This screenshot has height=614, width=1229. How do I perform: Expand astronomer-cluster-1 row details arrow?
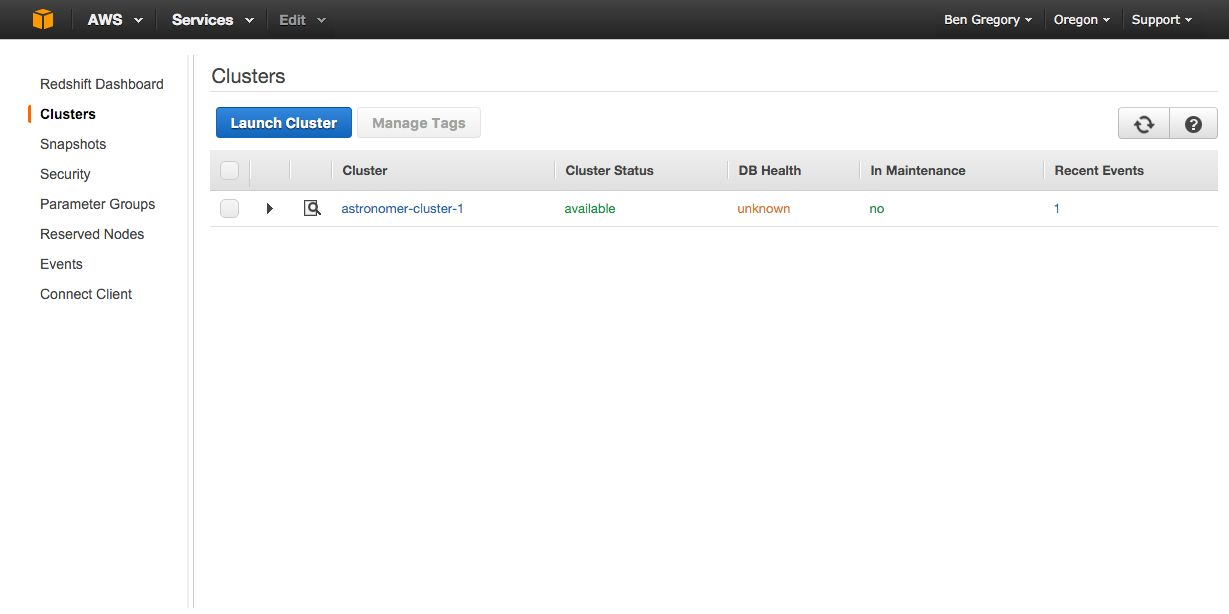[269, 209]
